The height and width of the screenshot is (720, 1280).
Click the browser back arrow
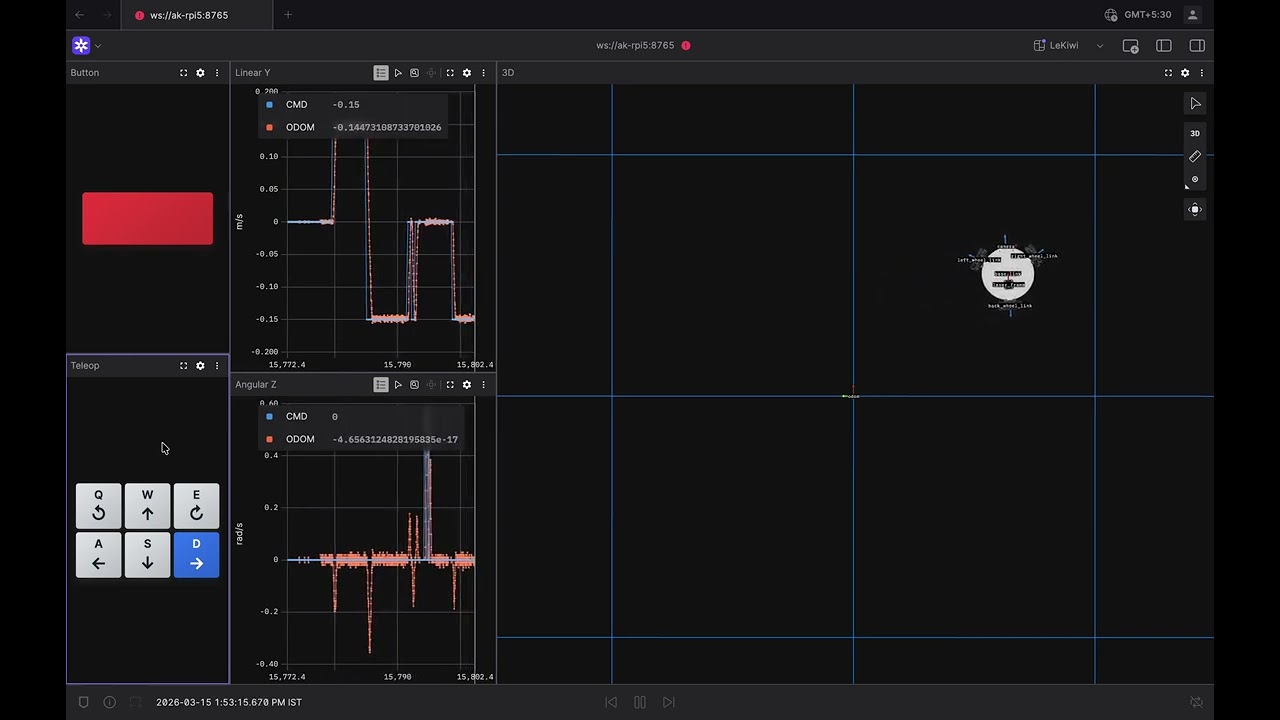80,15
